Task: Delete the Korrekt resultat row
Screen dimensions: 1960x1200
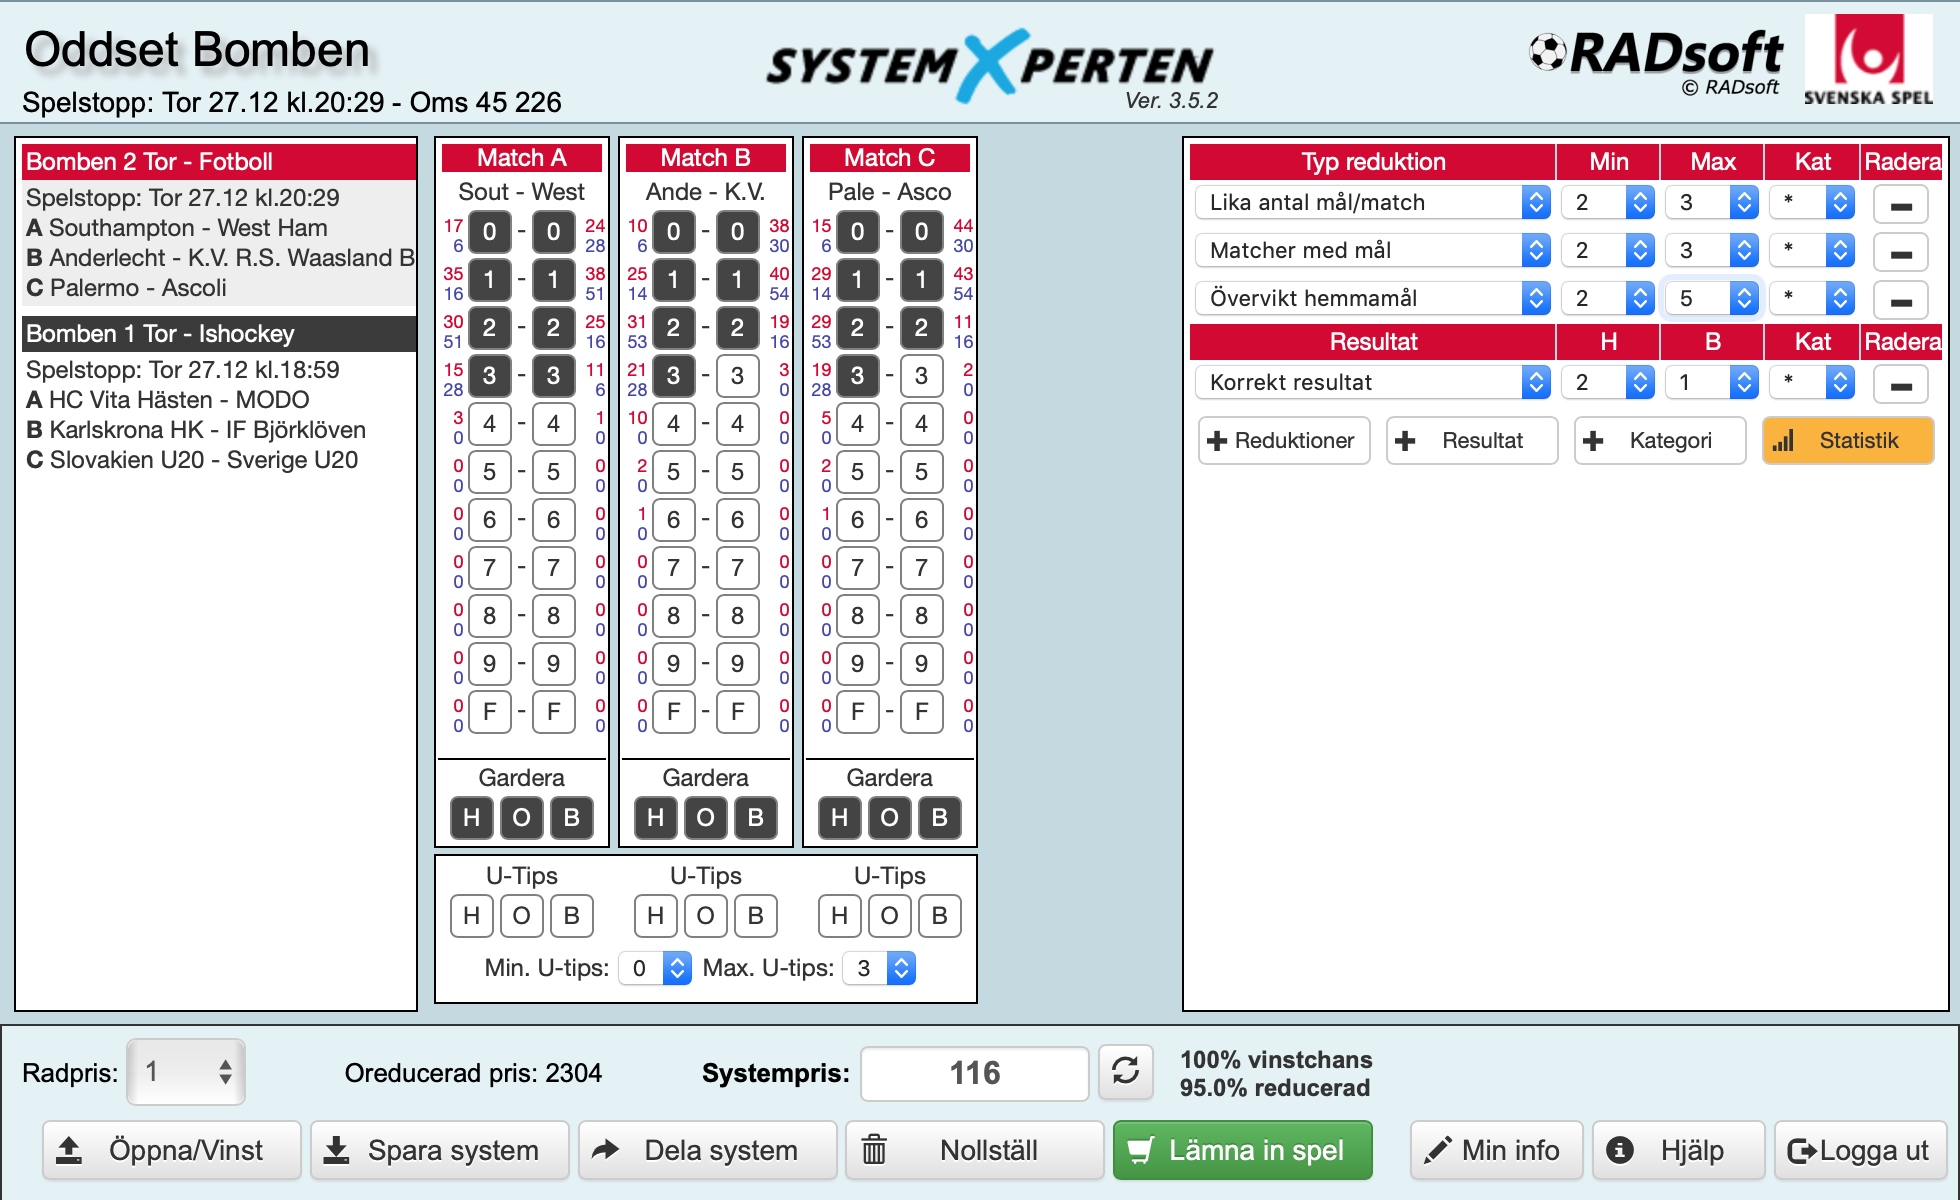Action: coord(1900,384)
